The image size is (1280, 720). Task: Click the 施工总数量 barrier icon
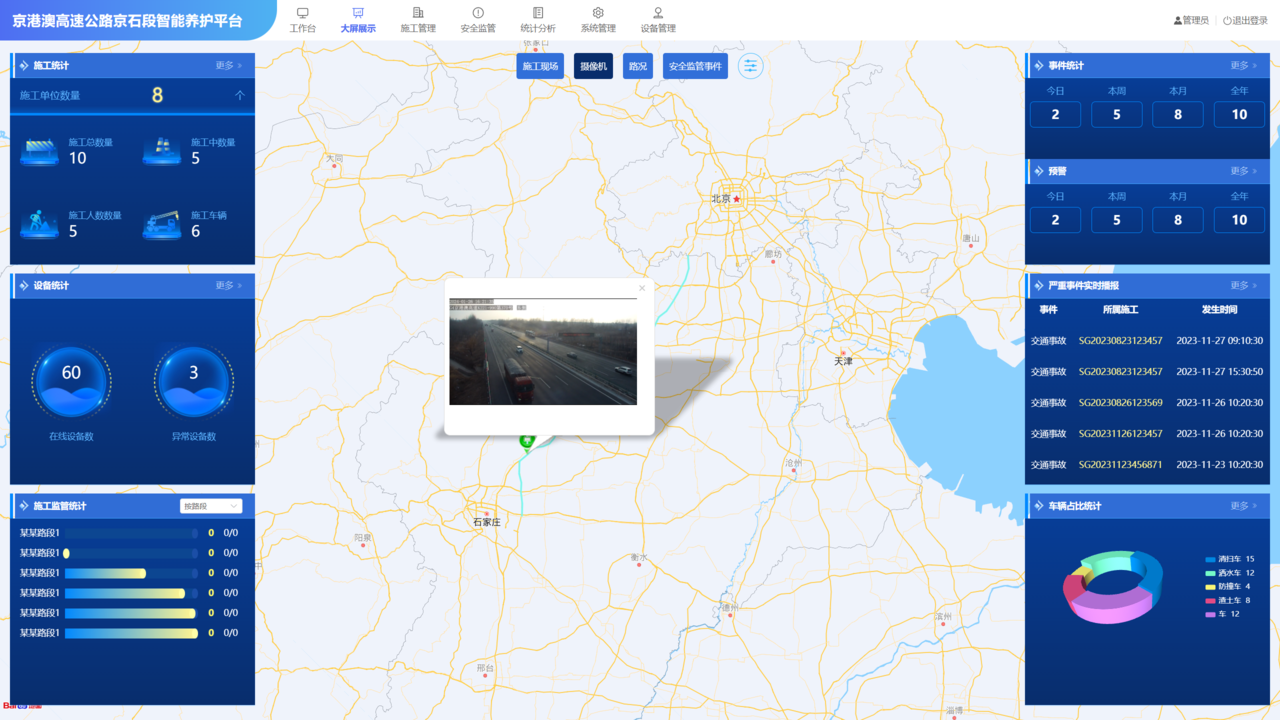40,151
